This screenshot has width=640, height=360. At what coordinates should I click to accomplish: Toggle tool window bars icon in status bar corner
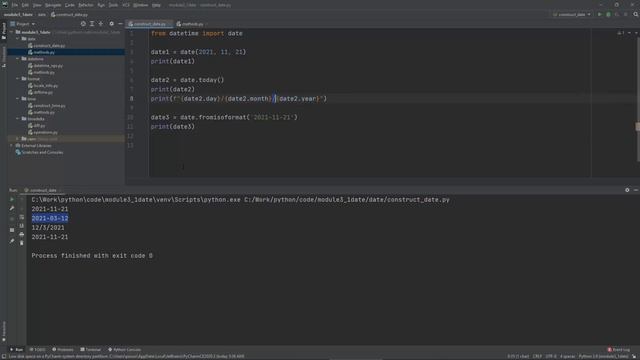coord(4,356)
